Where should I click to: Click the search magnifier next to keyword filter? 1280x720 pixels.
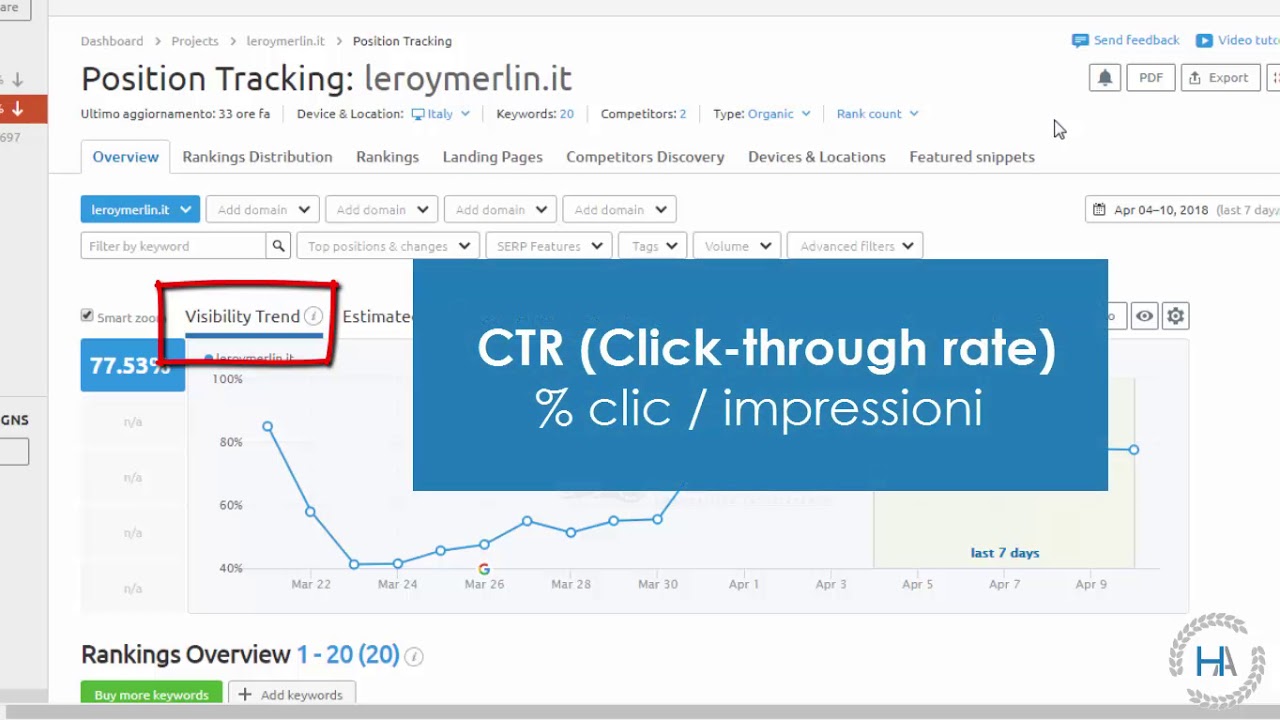279,246
